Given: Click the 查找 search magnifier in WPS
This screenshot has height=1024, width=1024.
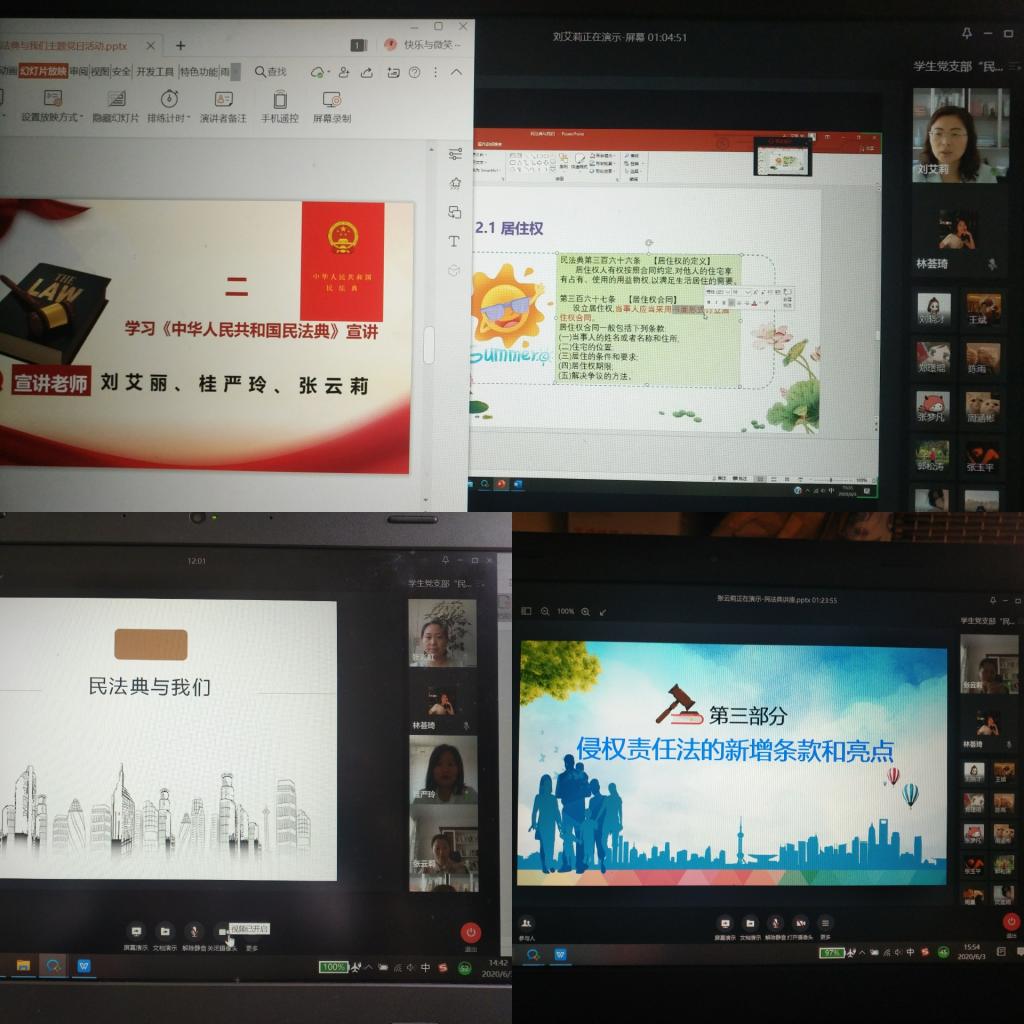Looking at the screenshot, I should tap(270, 72).
